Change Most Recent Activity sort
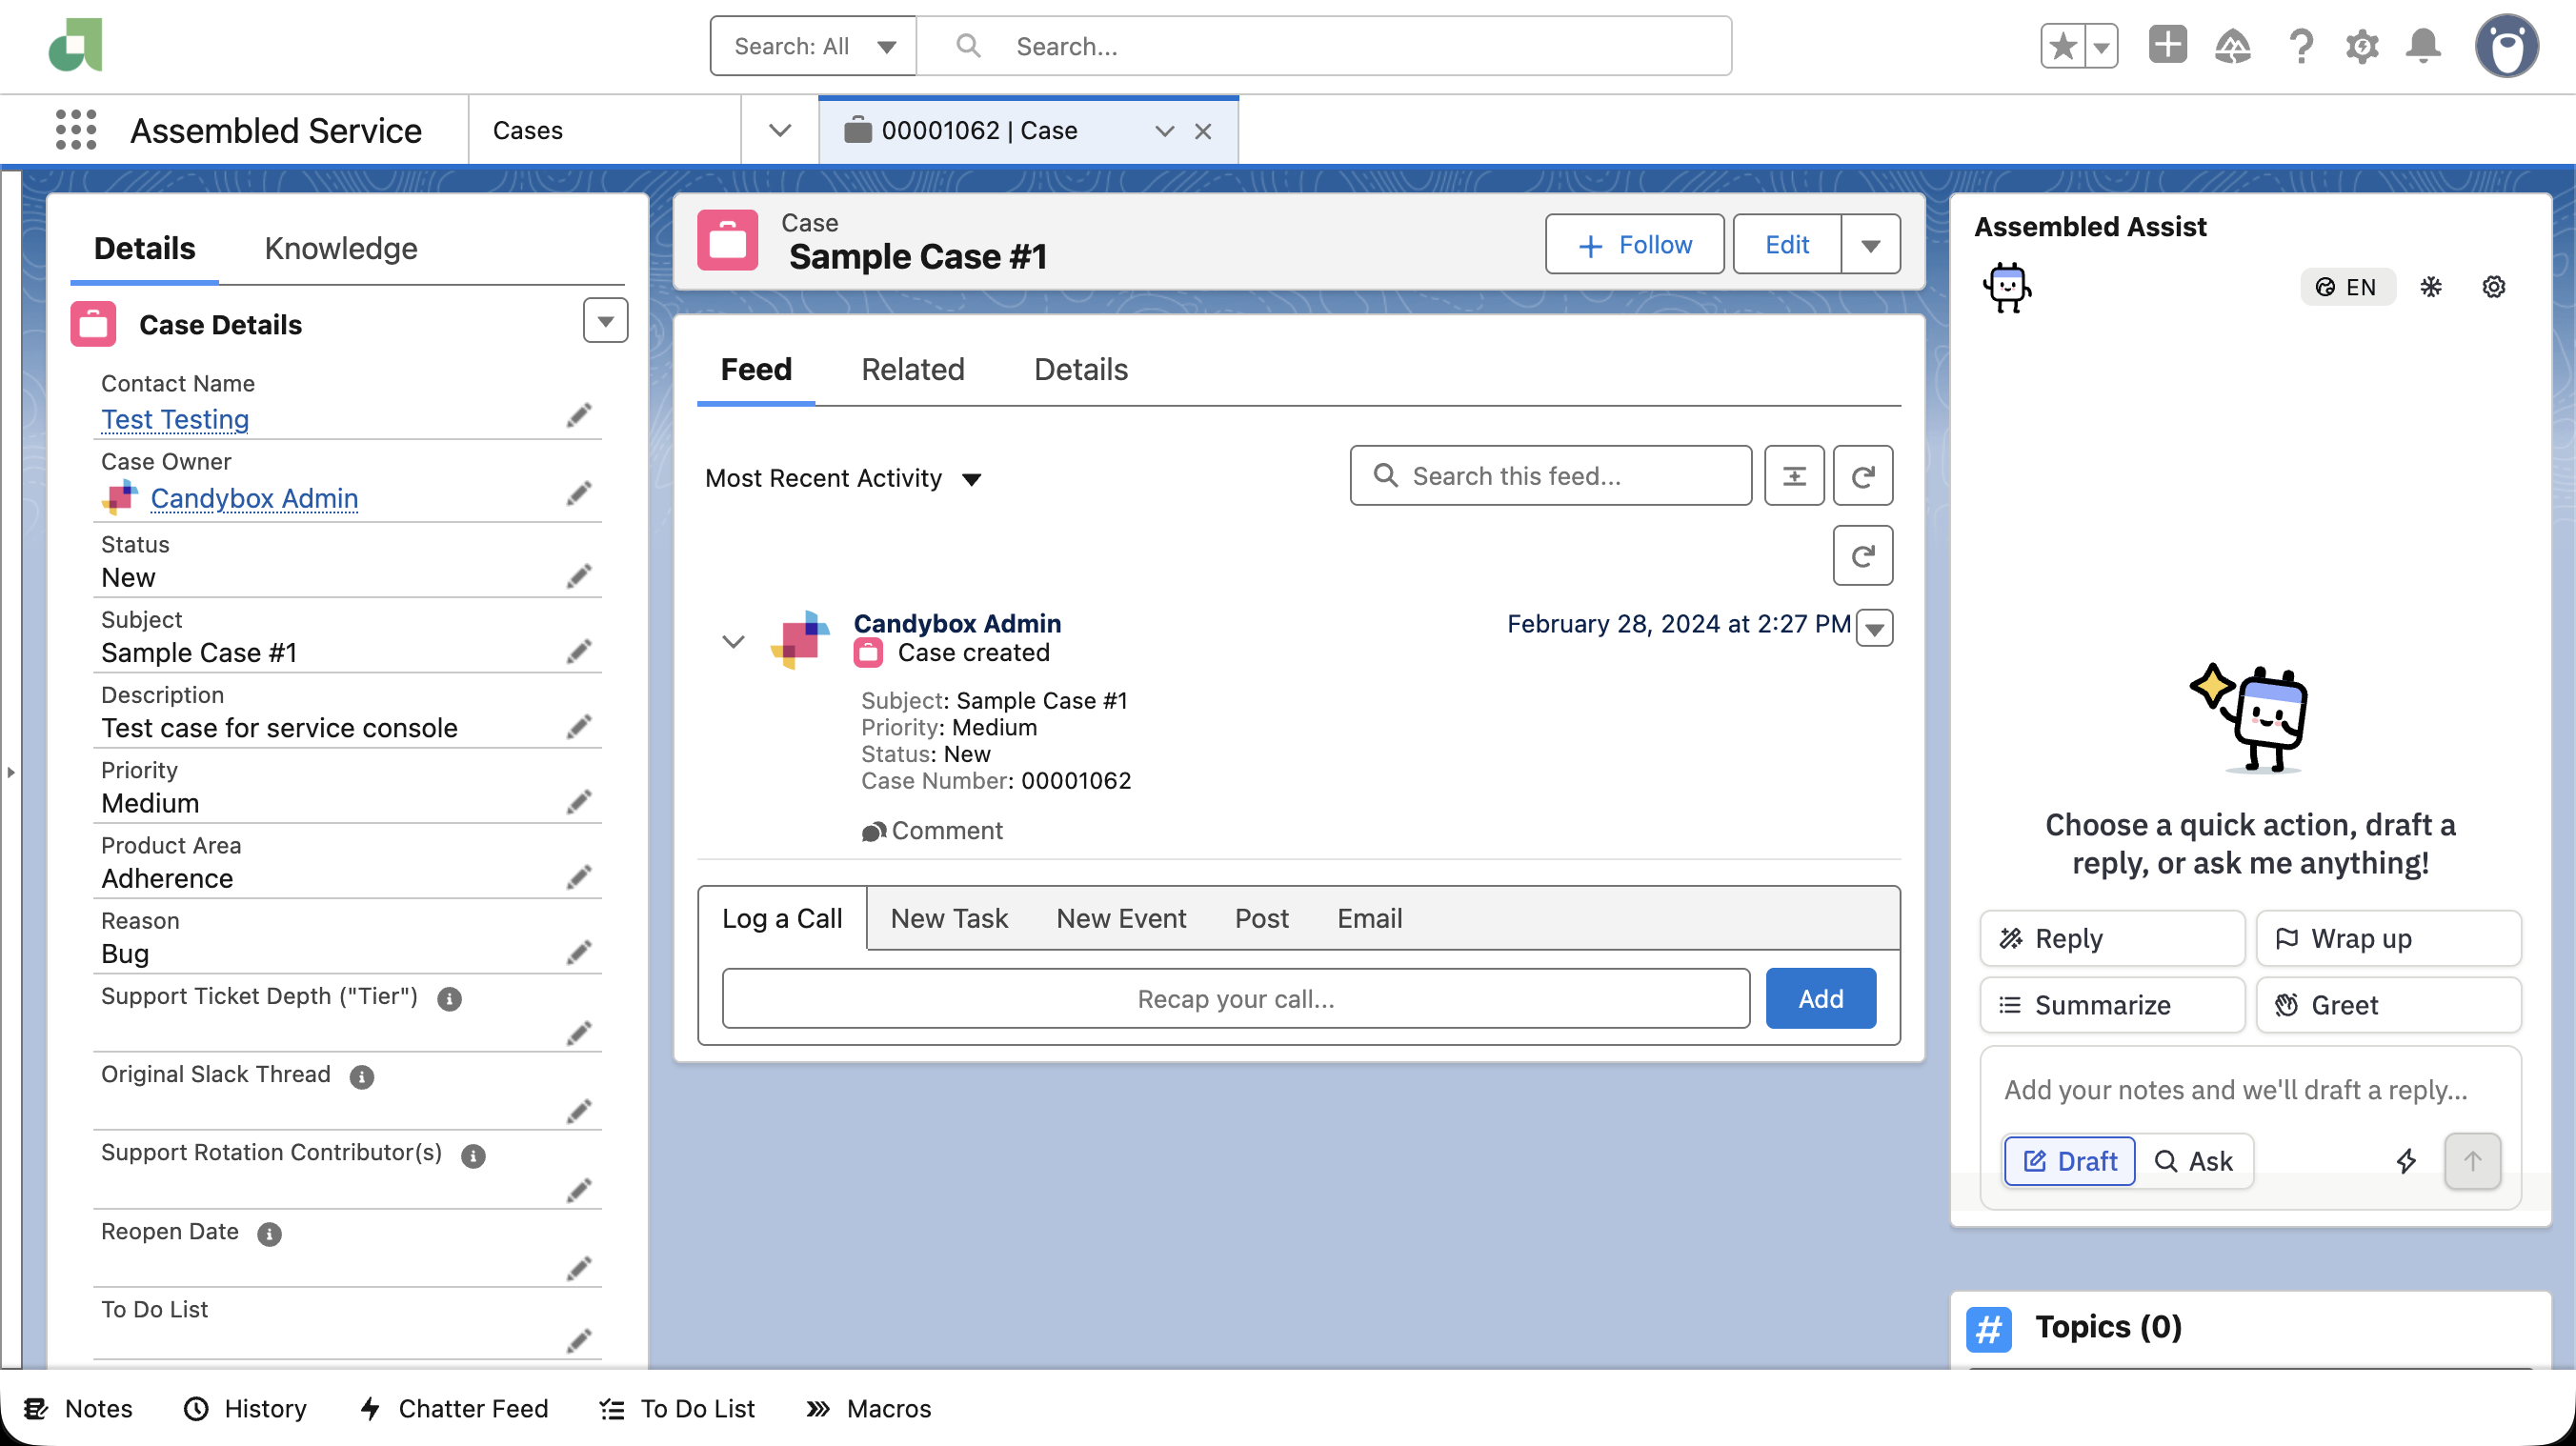Image resolution: width=2576 pixels, height=1446 pixels. [x=843, y=478]
